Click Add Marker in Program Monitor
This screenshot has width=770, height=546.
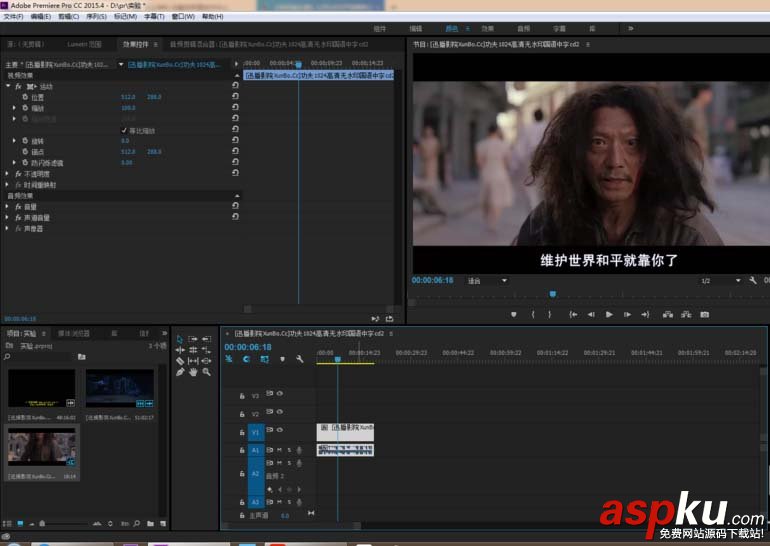(x=514, y=314)
